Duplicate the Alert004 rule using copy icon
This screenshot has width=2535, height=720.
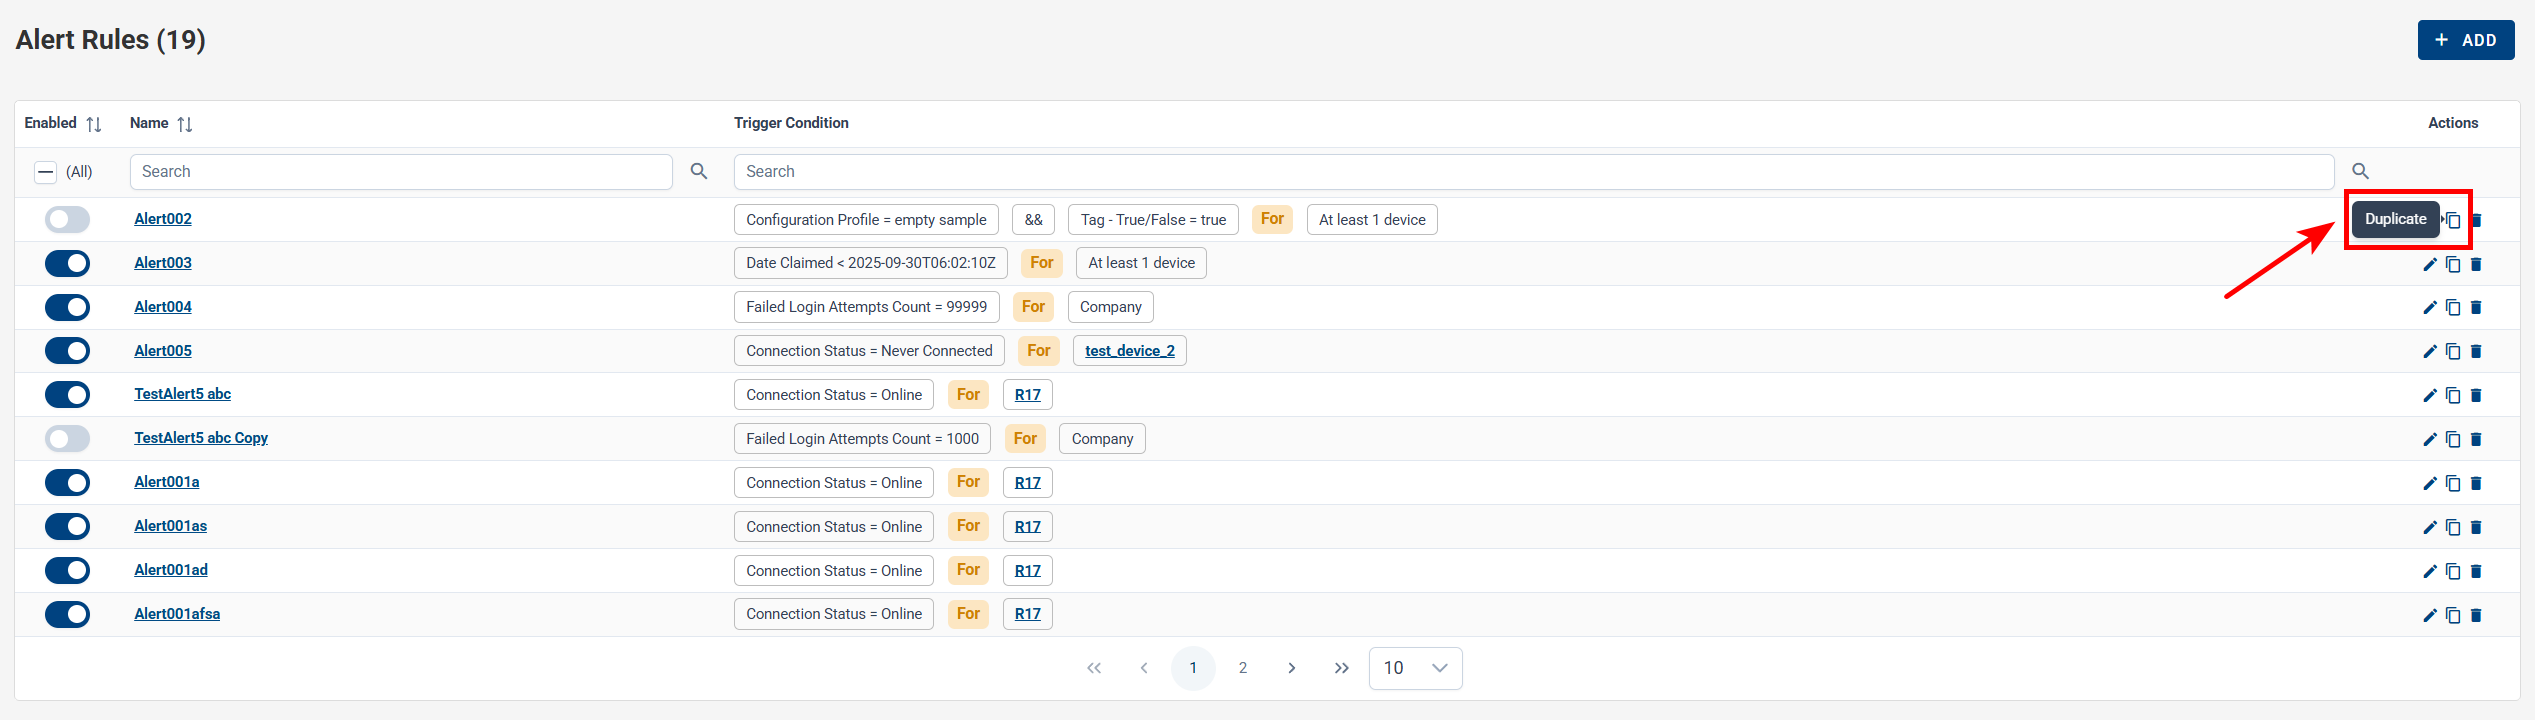[2452, 307]
